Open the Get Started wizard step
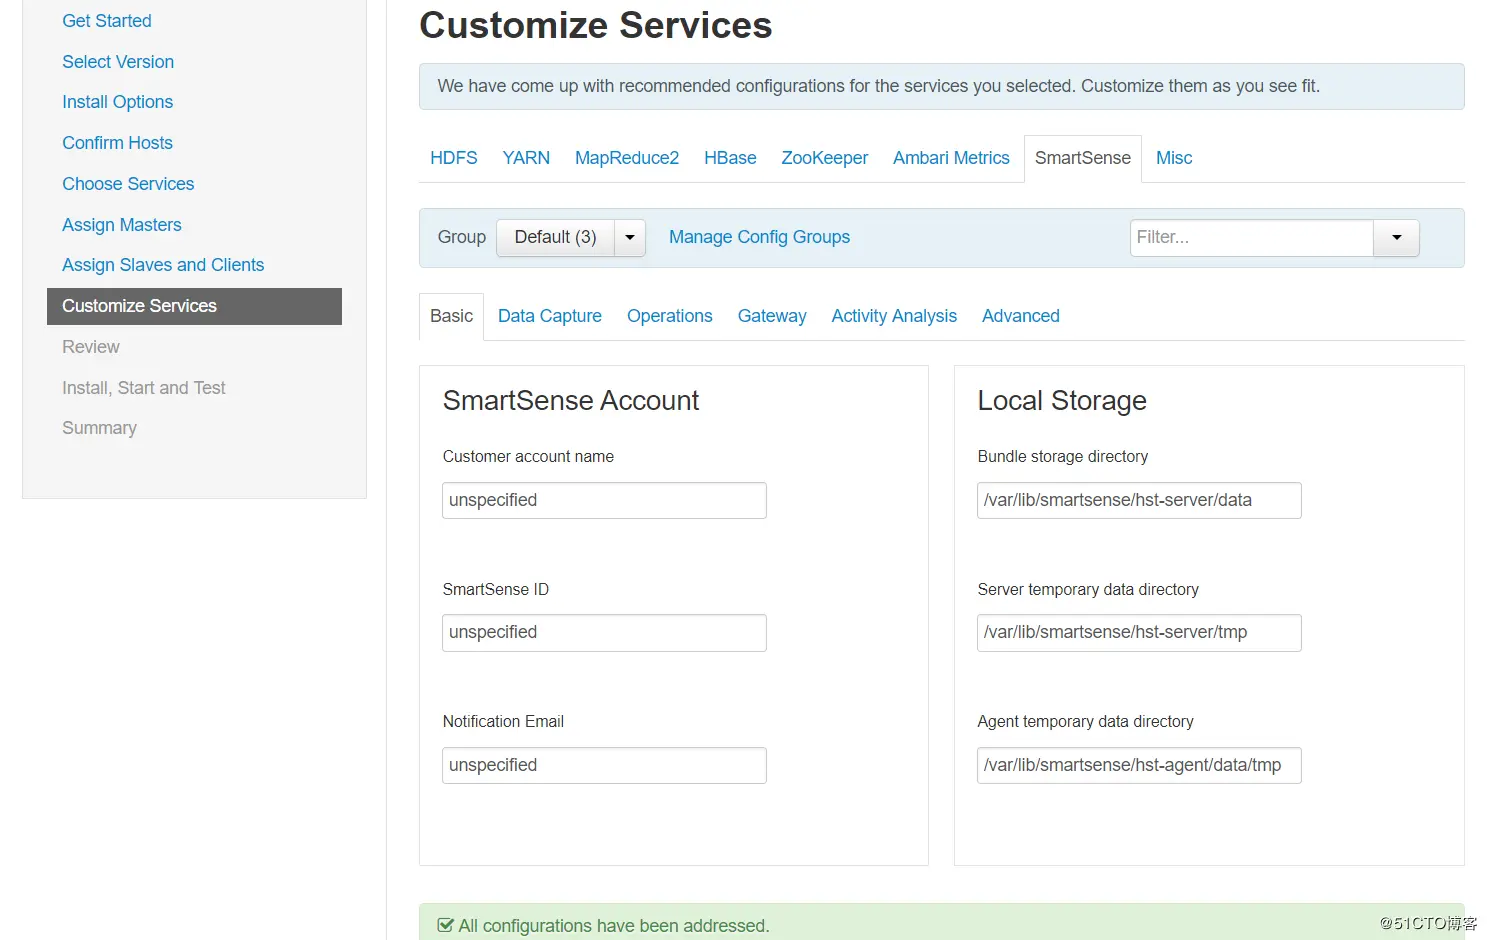 (x=107, y=21)
